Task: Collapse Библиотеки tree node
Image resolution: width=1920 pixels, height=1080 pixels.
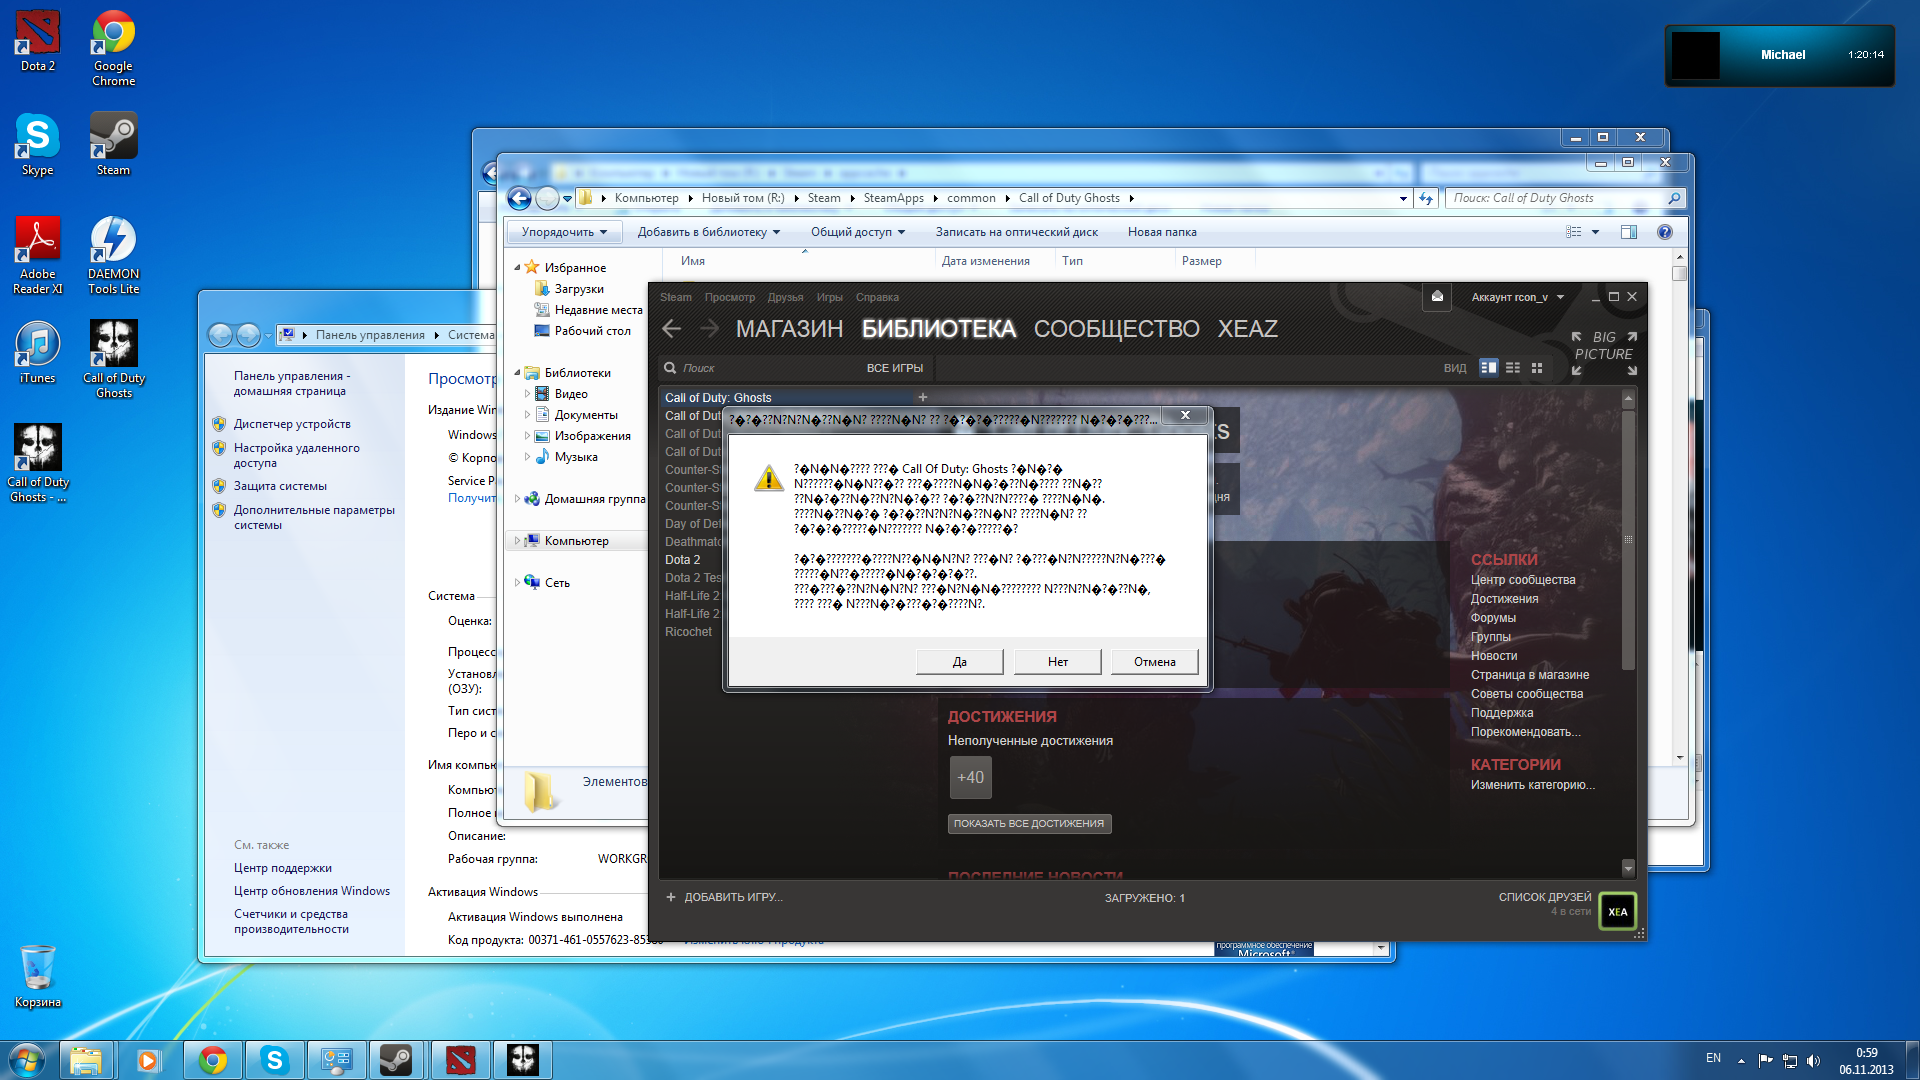Action: click(518, 373)
